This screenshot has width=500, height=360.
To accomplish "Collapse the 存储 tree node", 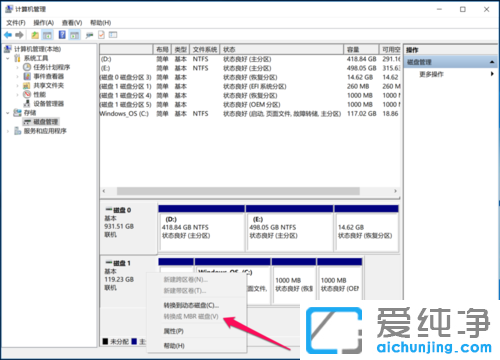I will 8,113.
